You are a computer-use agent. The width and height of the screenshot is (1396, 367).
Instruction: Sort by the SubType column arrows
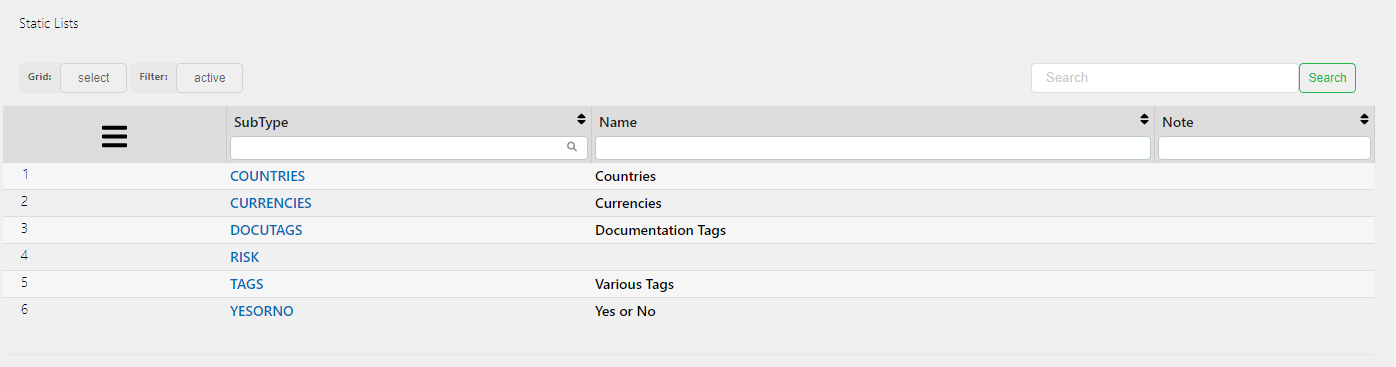coord(581,119)
